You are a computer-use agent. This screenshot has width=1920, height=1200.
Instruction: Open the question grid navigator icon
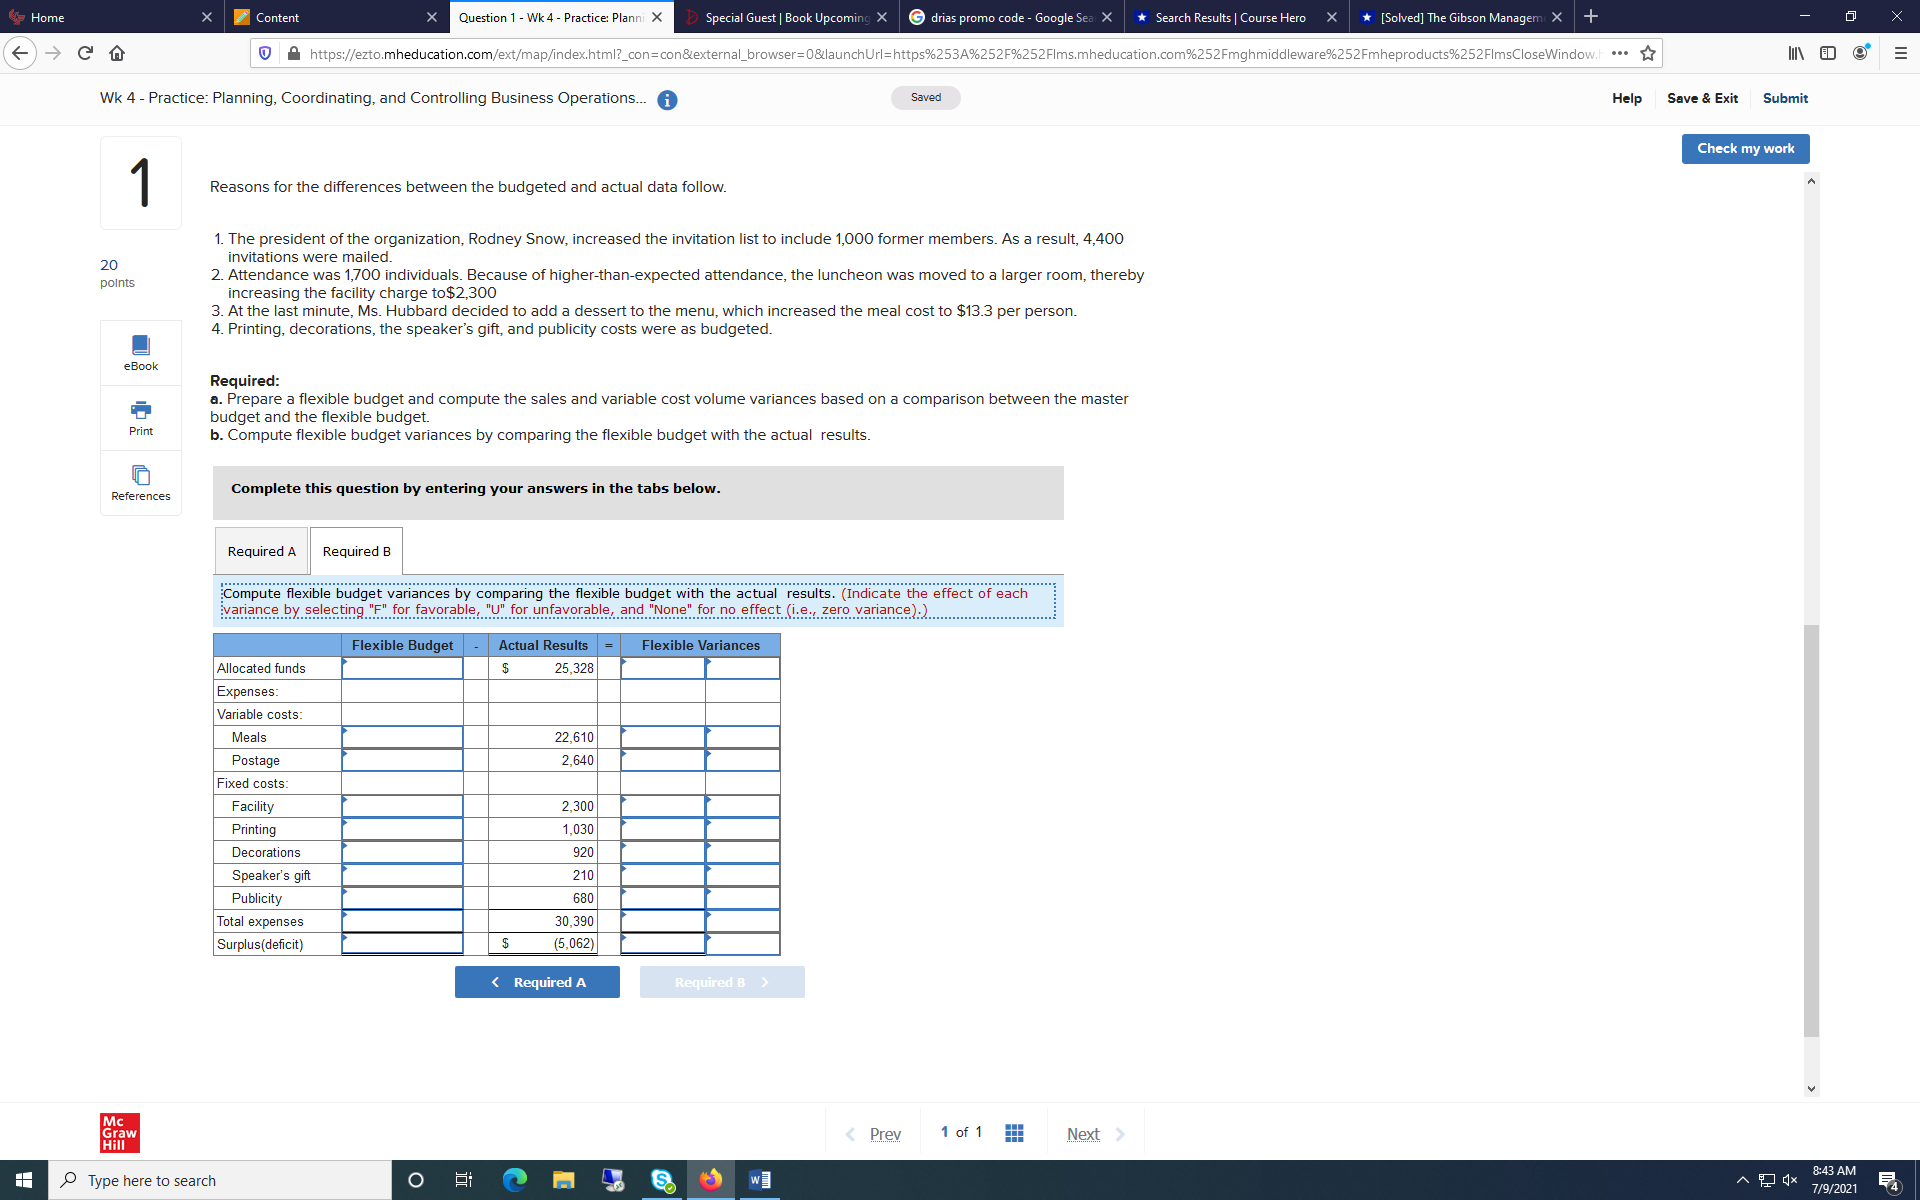1014,1133
